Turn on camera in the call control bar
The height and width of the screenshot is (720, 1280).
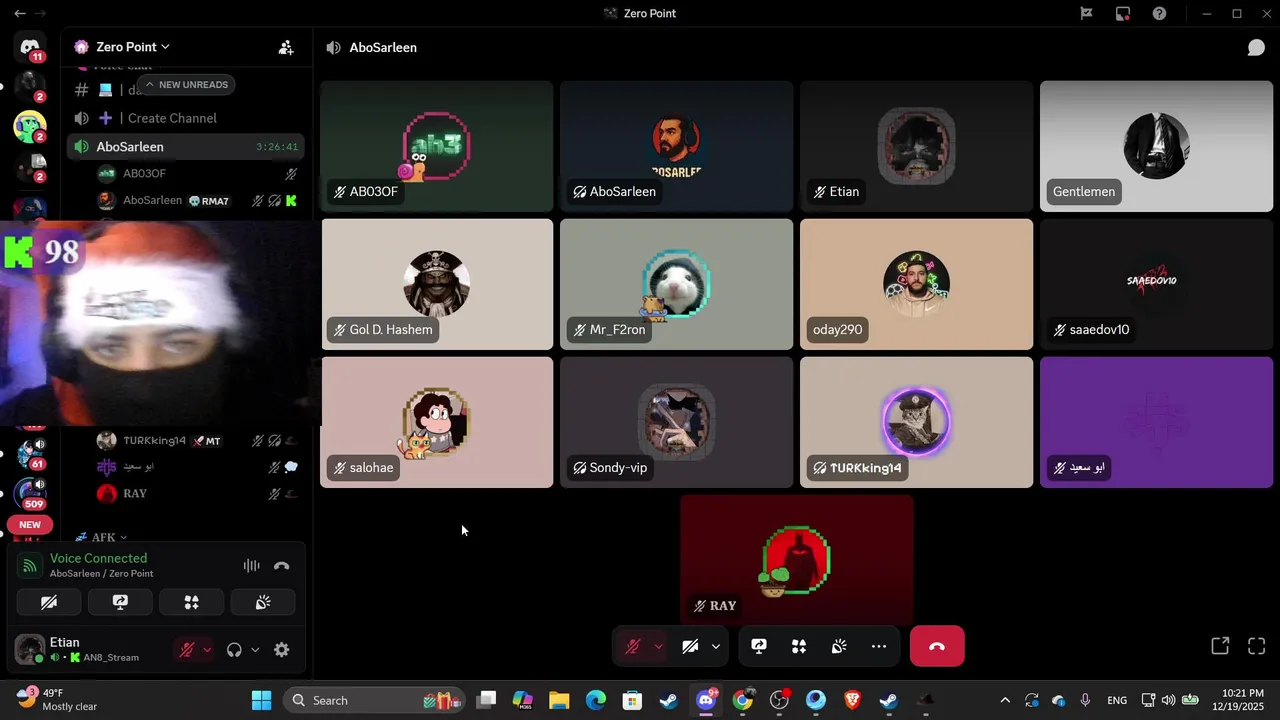[690, 647]
